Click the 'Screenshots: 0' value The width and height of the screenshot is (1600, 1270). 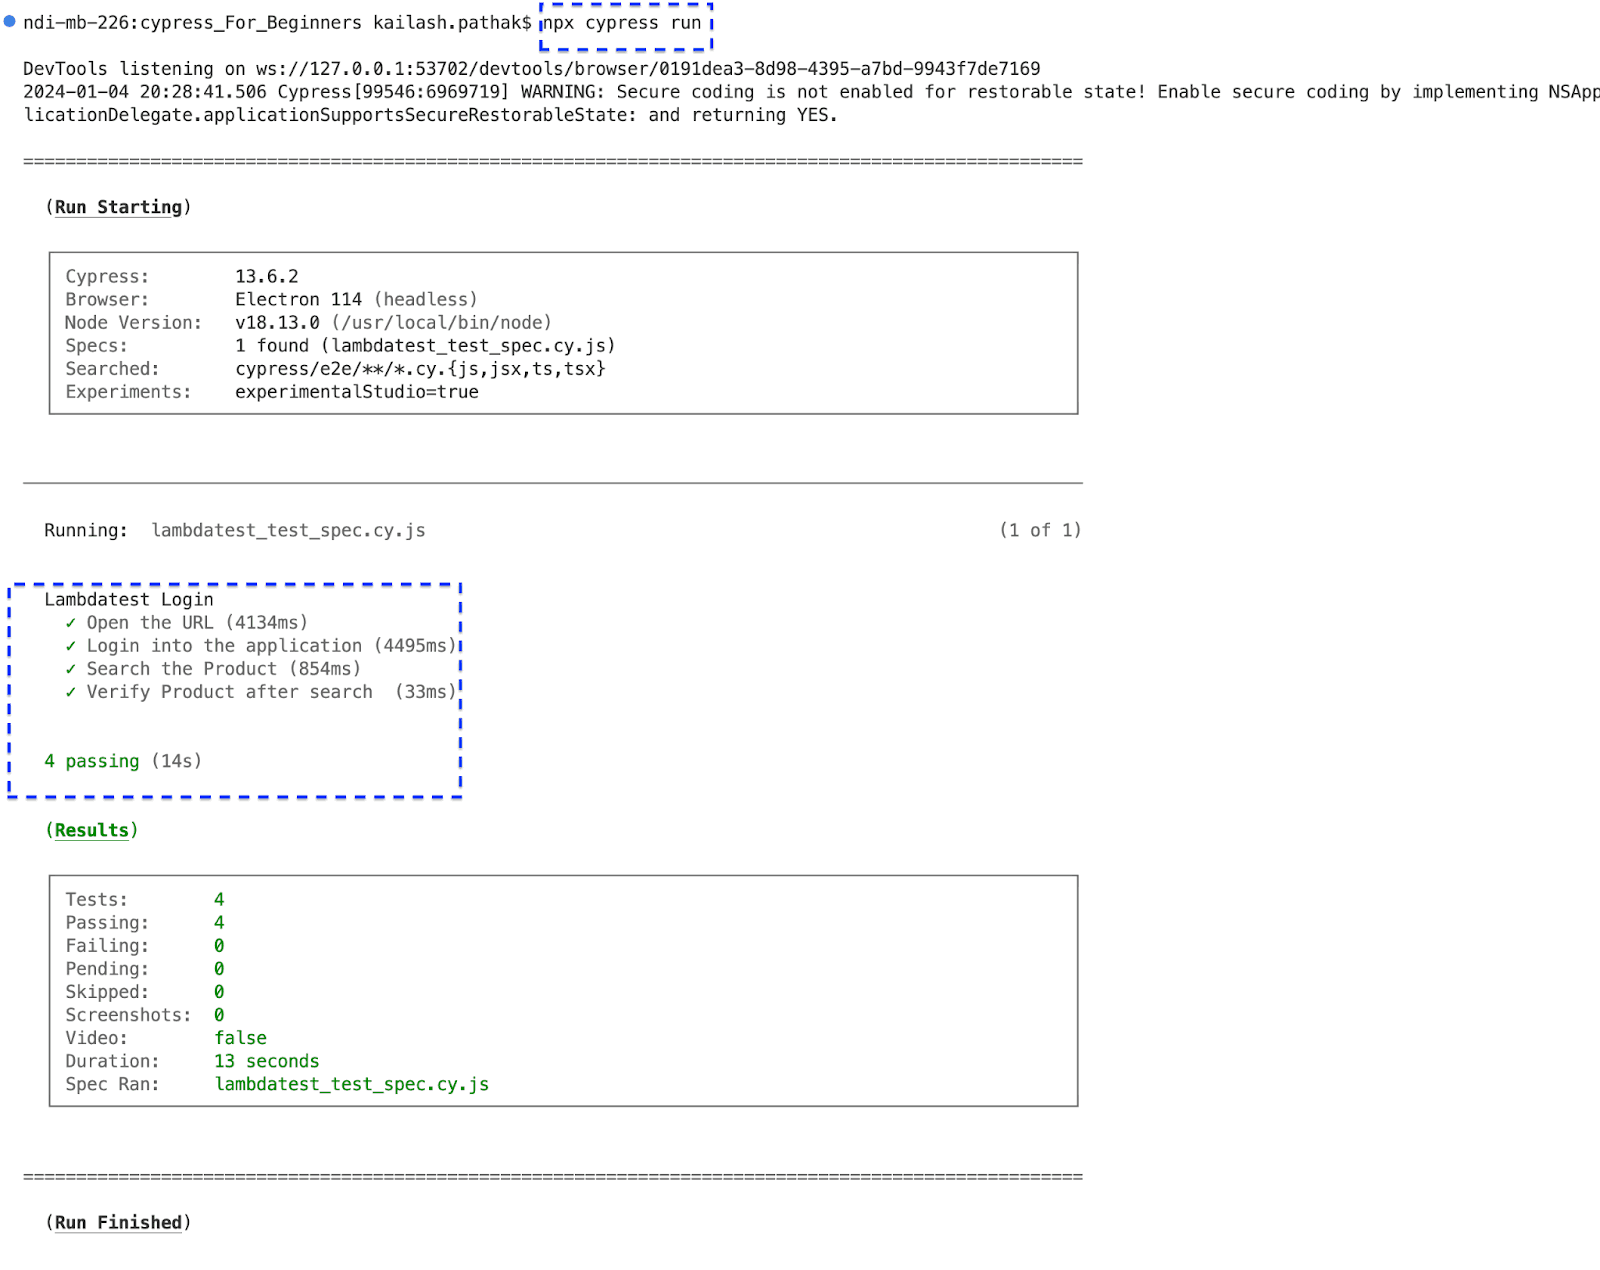[219, 1015]
